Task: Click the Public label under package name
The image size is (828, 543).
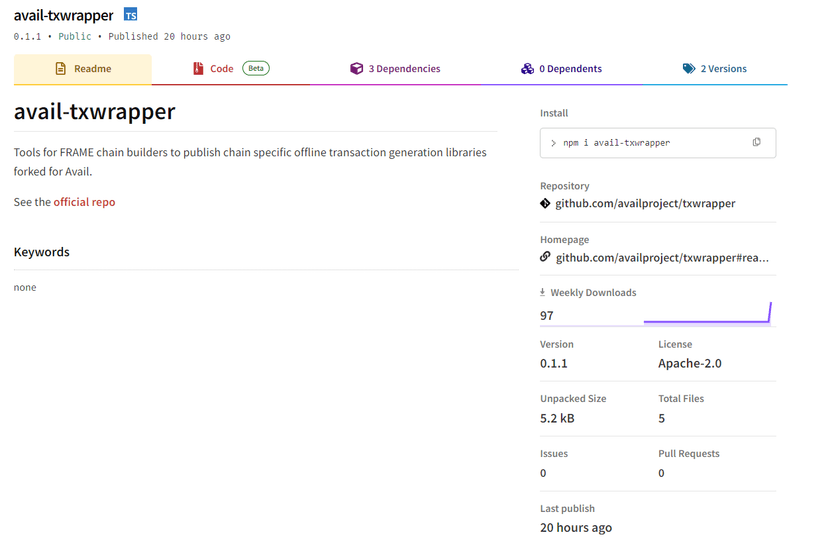Action: [x=74, y=36]
